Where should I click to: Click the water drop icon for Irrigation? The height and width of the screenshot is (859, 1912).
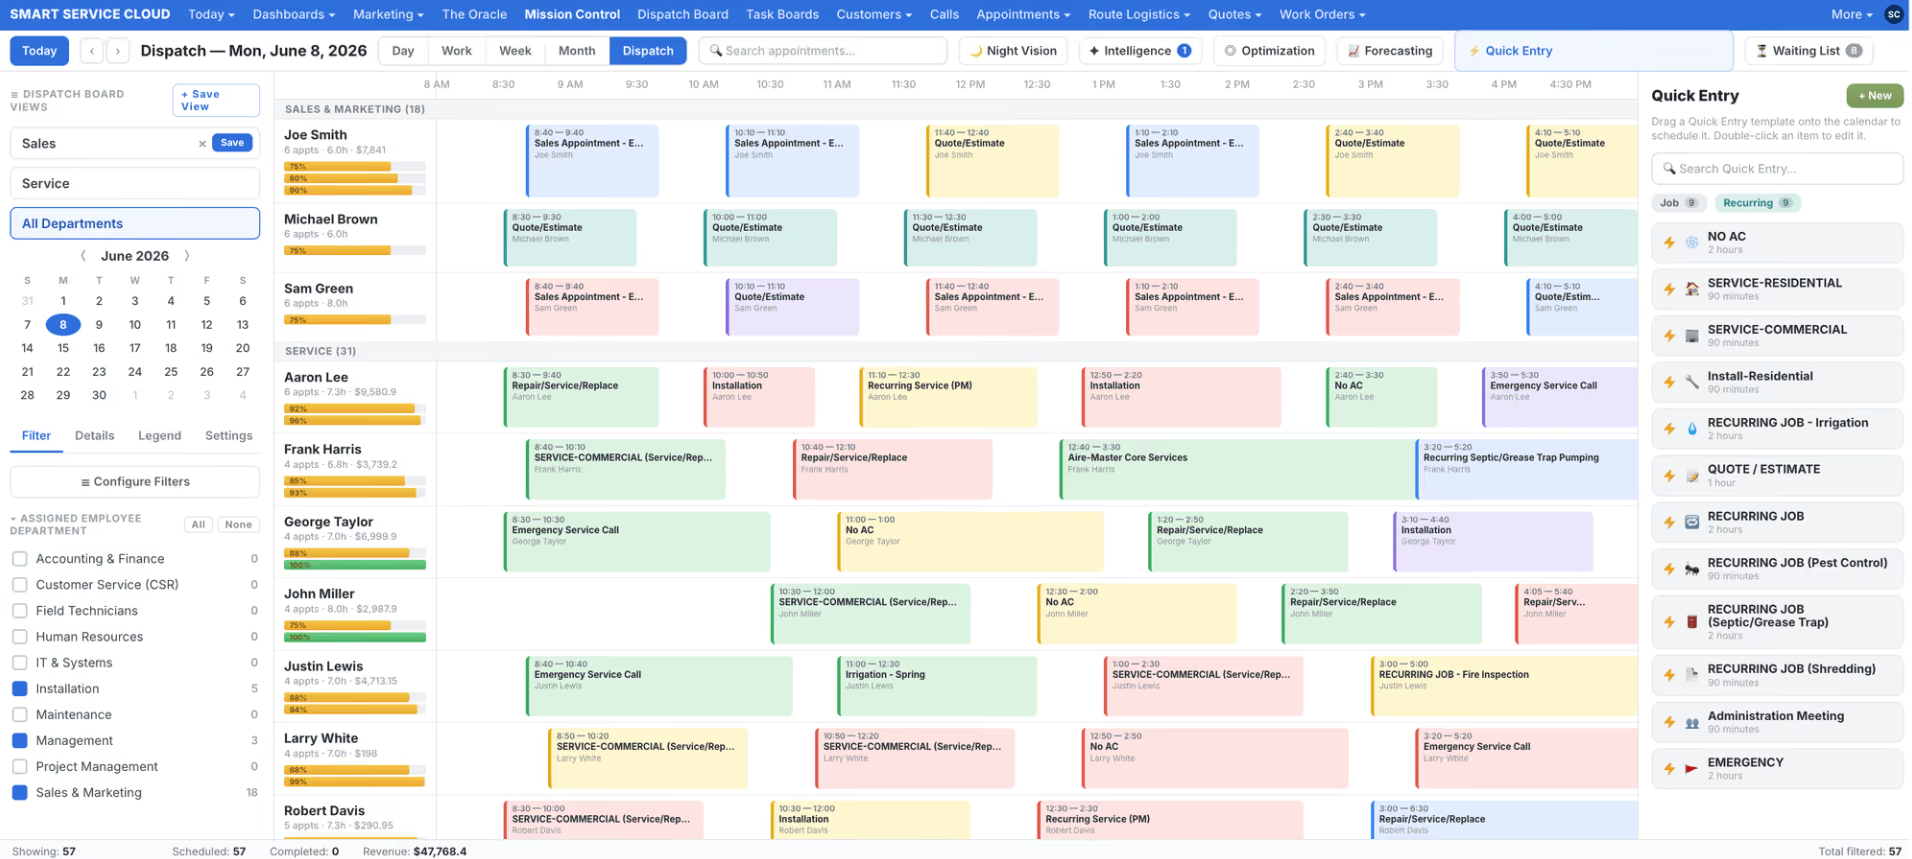coord(1692,429)
